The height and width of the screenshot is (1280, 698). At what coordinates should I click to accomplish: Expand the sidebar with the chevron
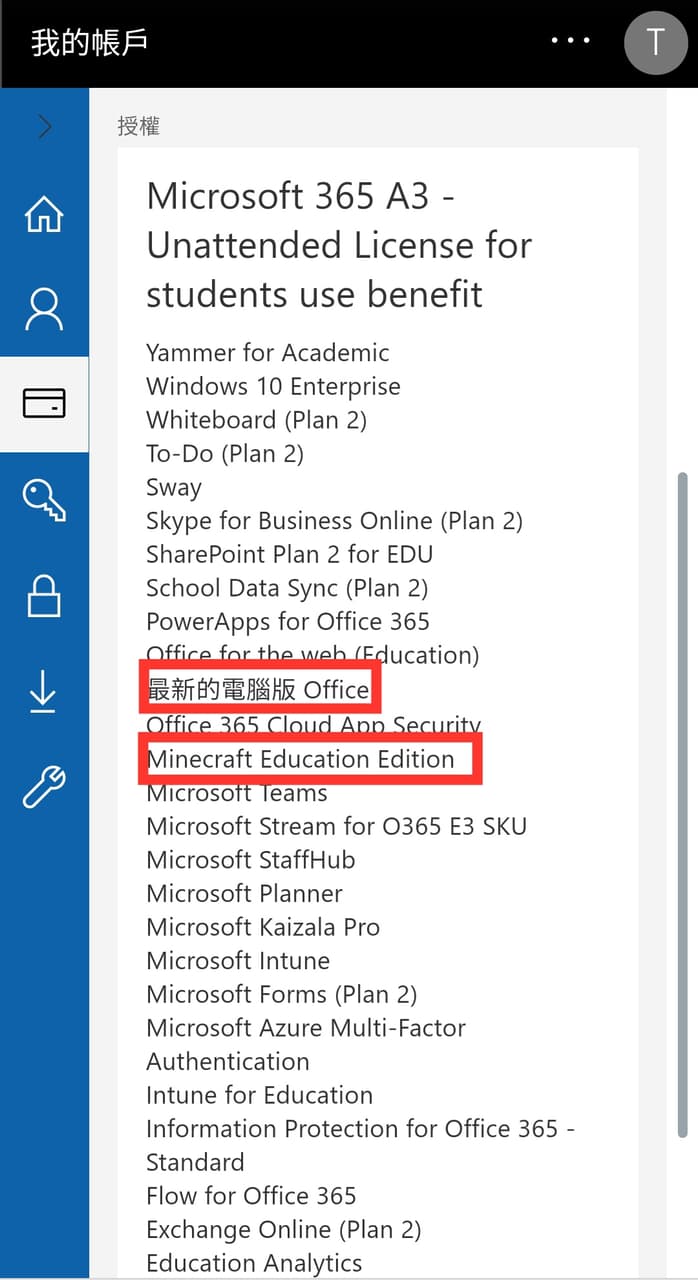click(44, 126)
